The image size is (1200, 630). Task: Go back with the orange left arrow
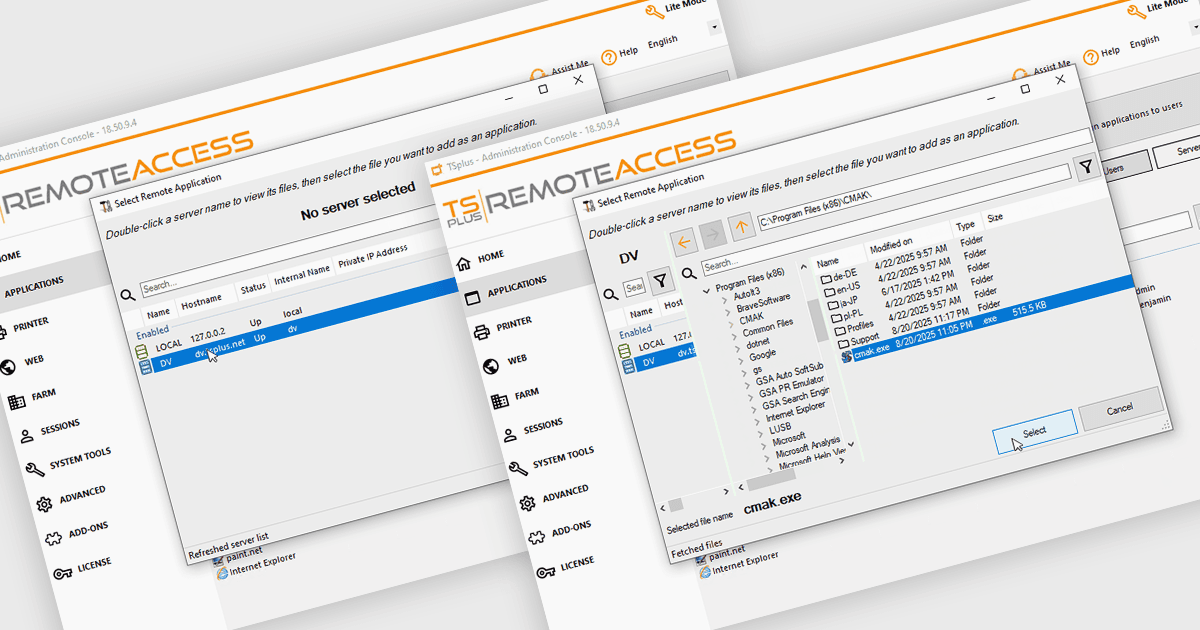(683, 242)
